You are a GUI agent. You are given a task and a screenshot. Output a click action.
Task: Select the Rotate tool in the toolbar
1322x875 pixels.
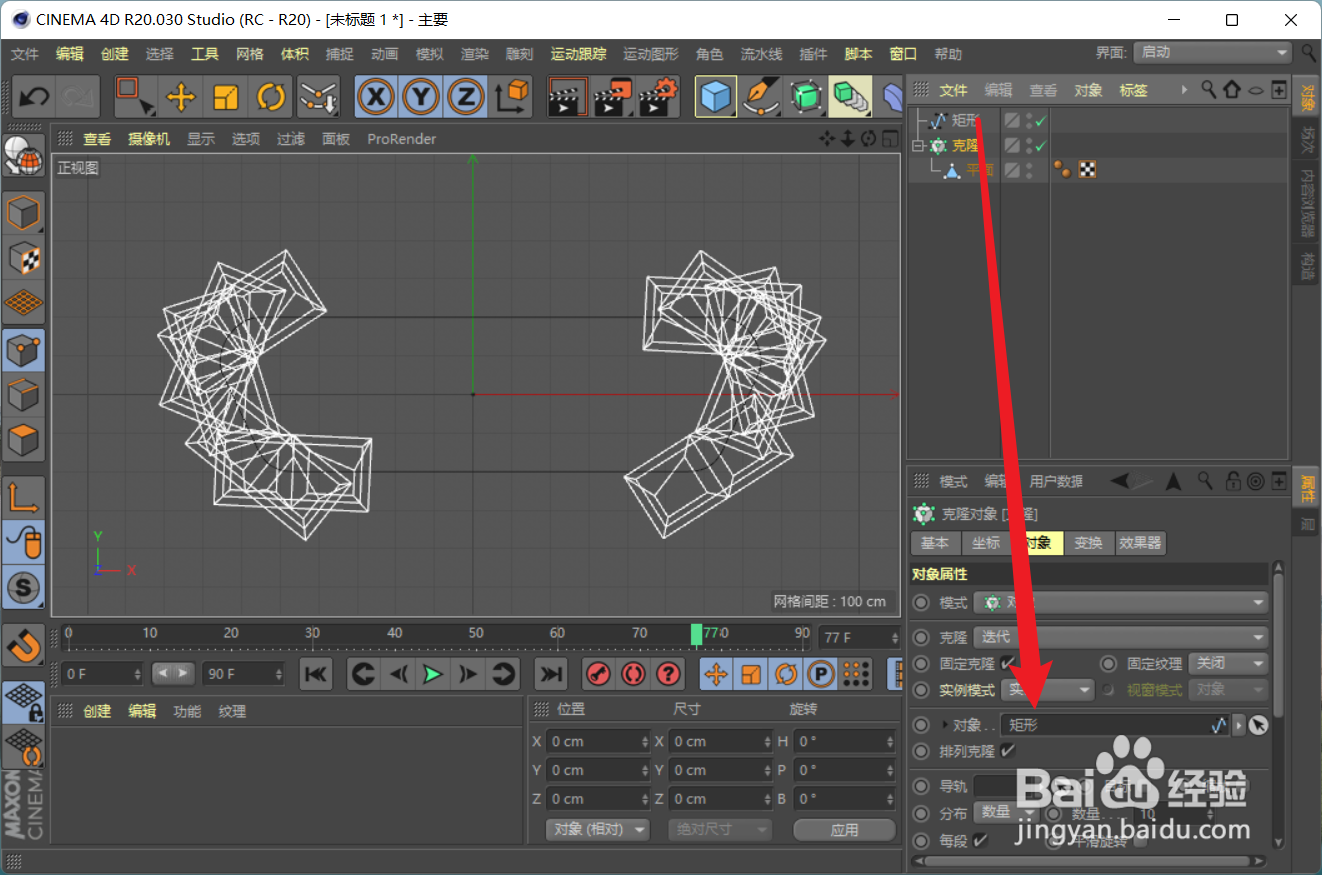coord(269,96)
